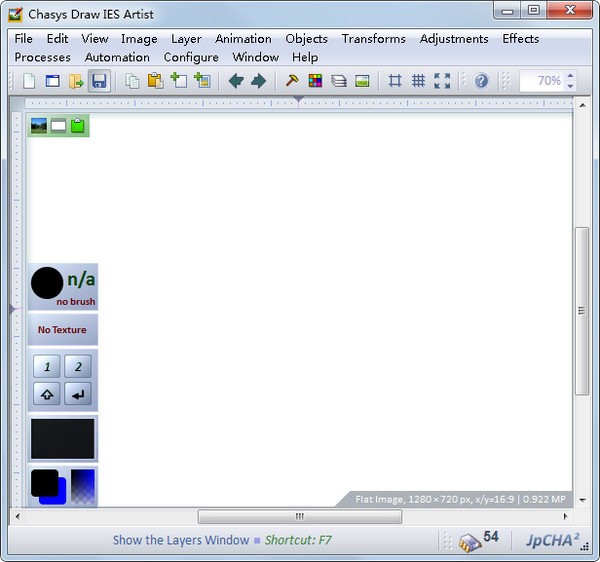600x562 pixels.
Task: Paste from the clipboard icon
Action: pyautogui.click(x=155, y=80)
